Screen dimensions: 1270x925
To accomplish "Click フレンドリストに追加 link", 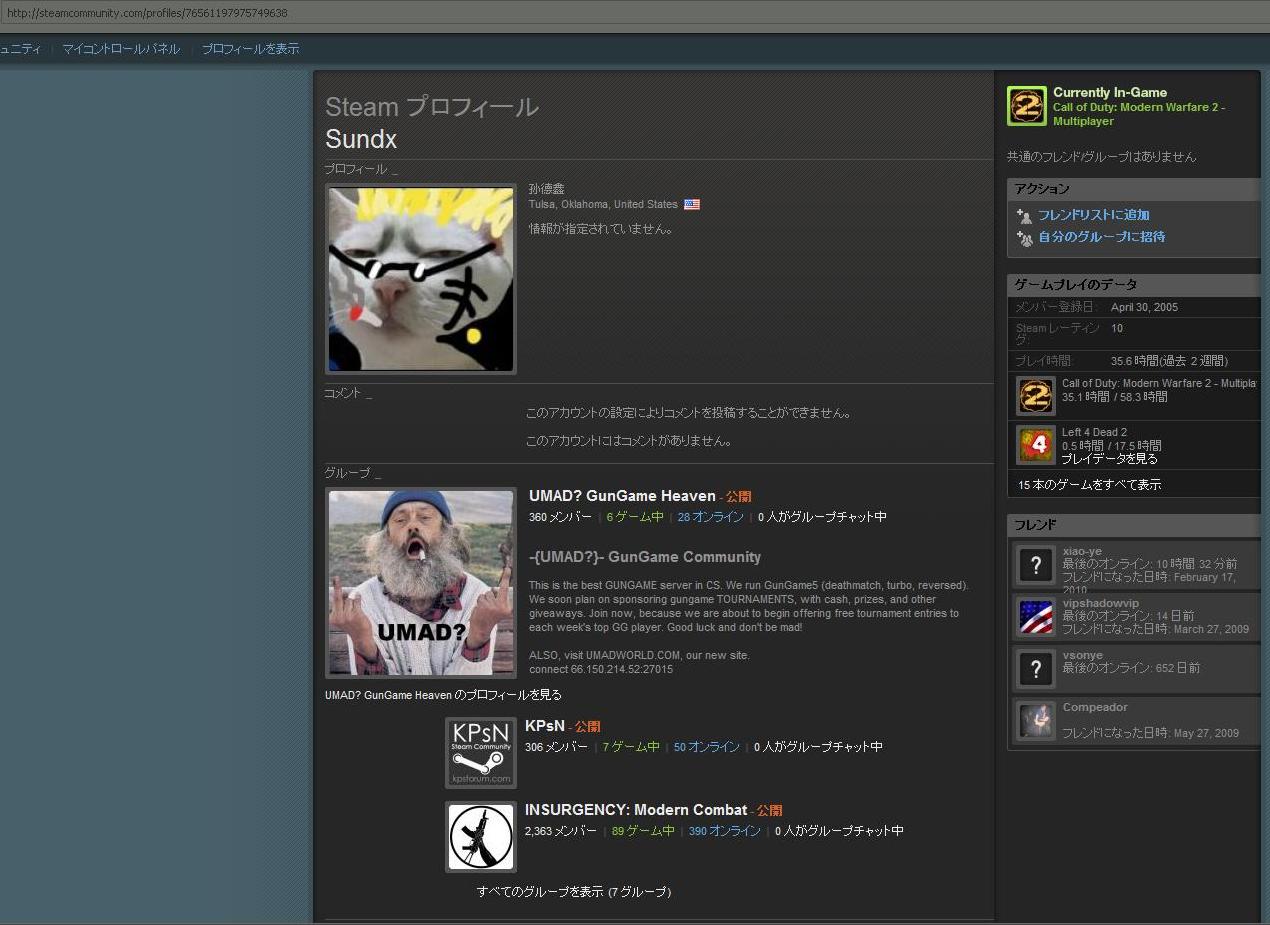I will click(x=1093, y=215).
